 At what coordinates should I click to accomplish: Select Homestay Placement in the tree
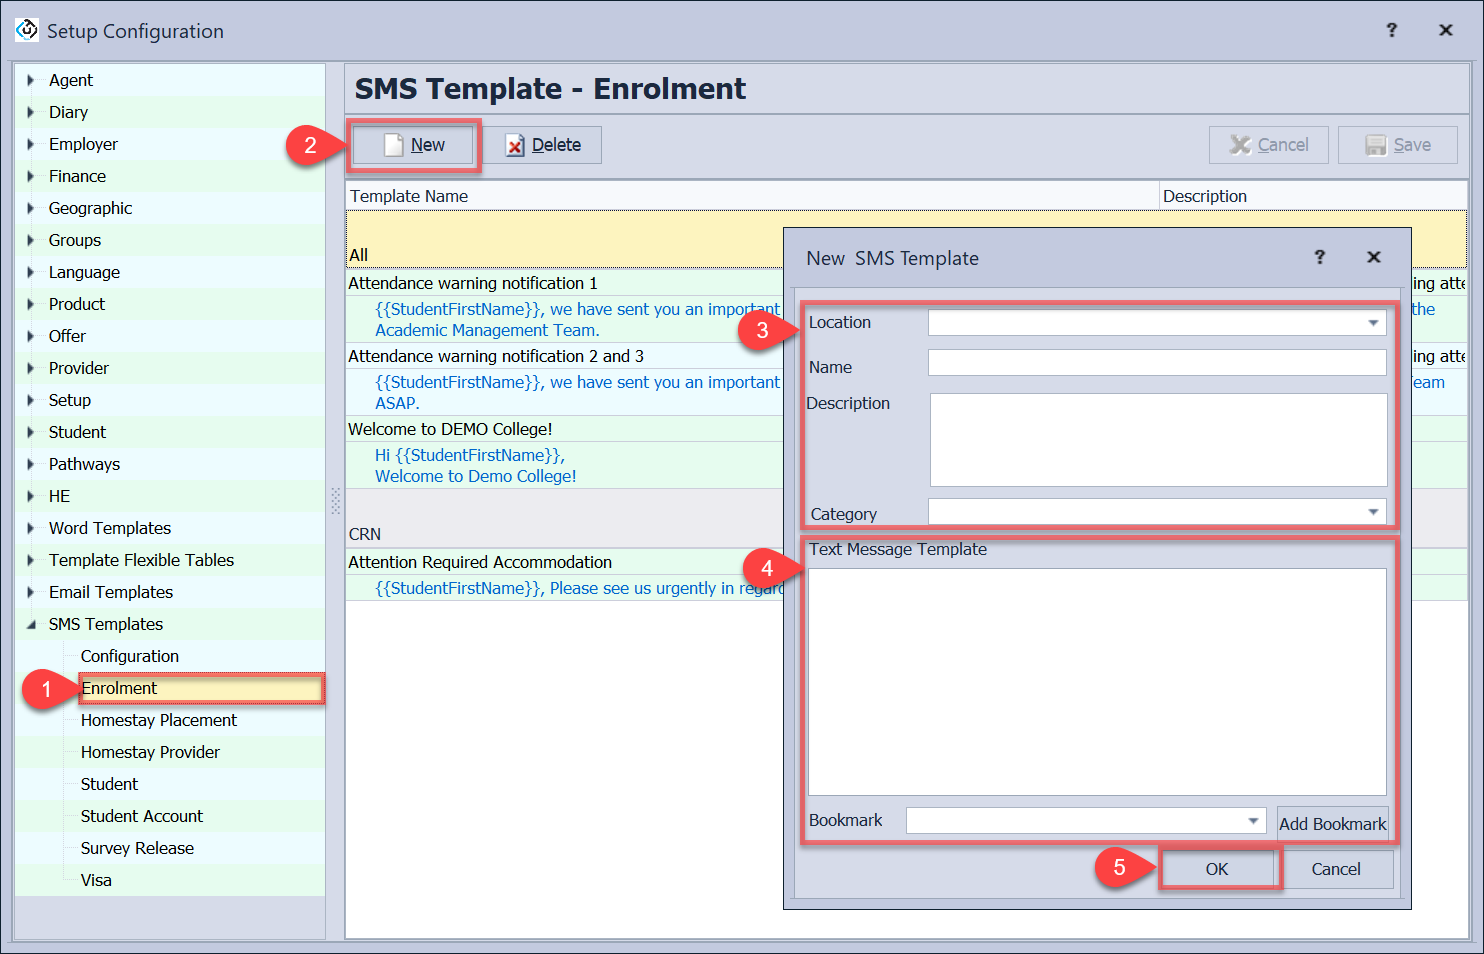coord(158,720)
